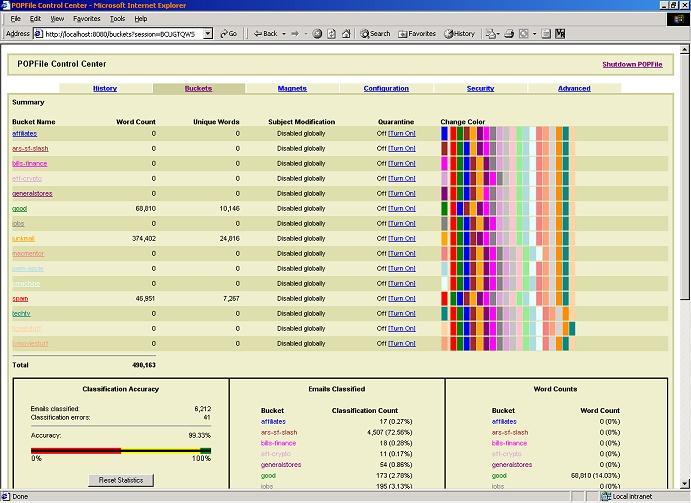Click the Edit page toolbar icon
Viewport: 691px width, 503px height.
[523, 34]
